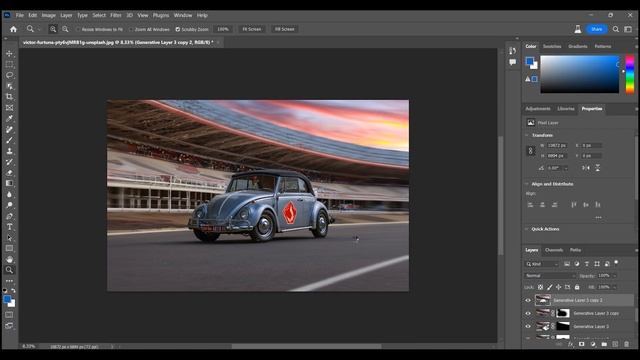The image size is (640, 360).
Task: Select the Eraser tool
Action: pyautogui.click(x=9, y=173)
